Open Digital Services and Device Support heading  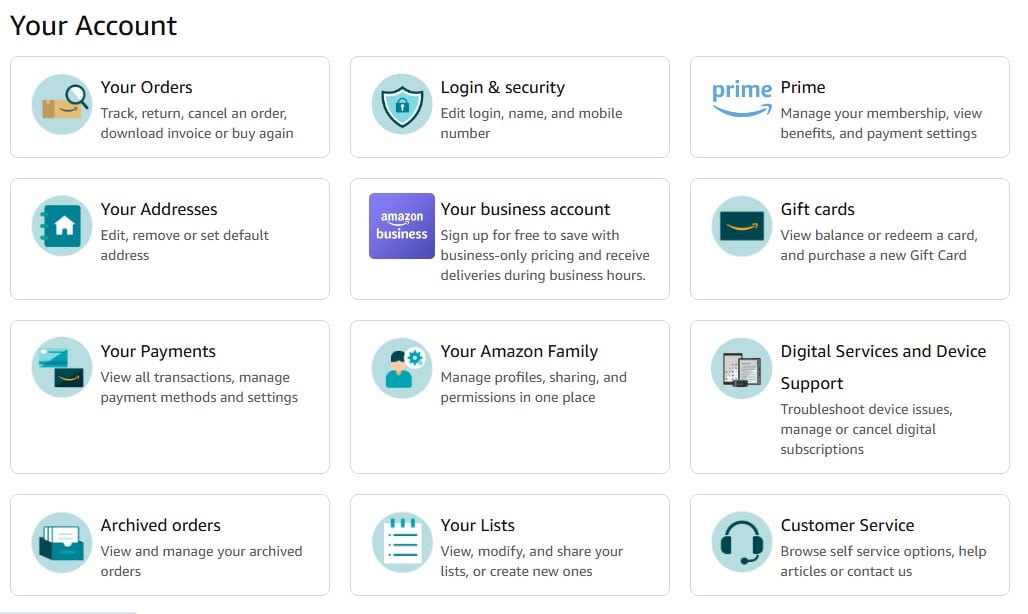(882, 352)
